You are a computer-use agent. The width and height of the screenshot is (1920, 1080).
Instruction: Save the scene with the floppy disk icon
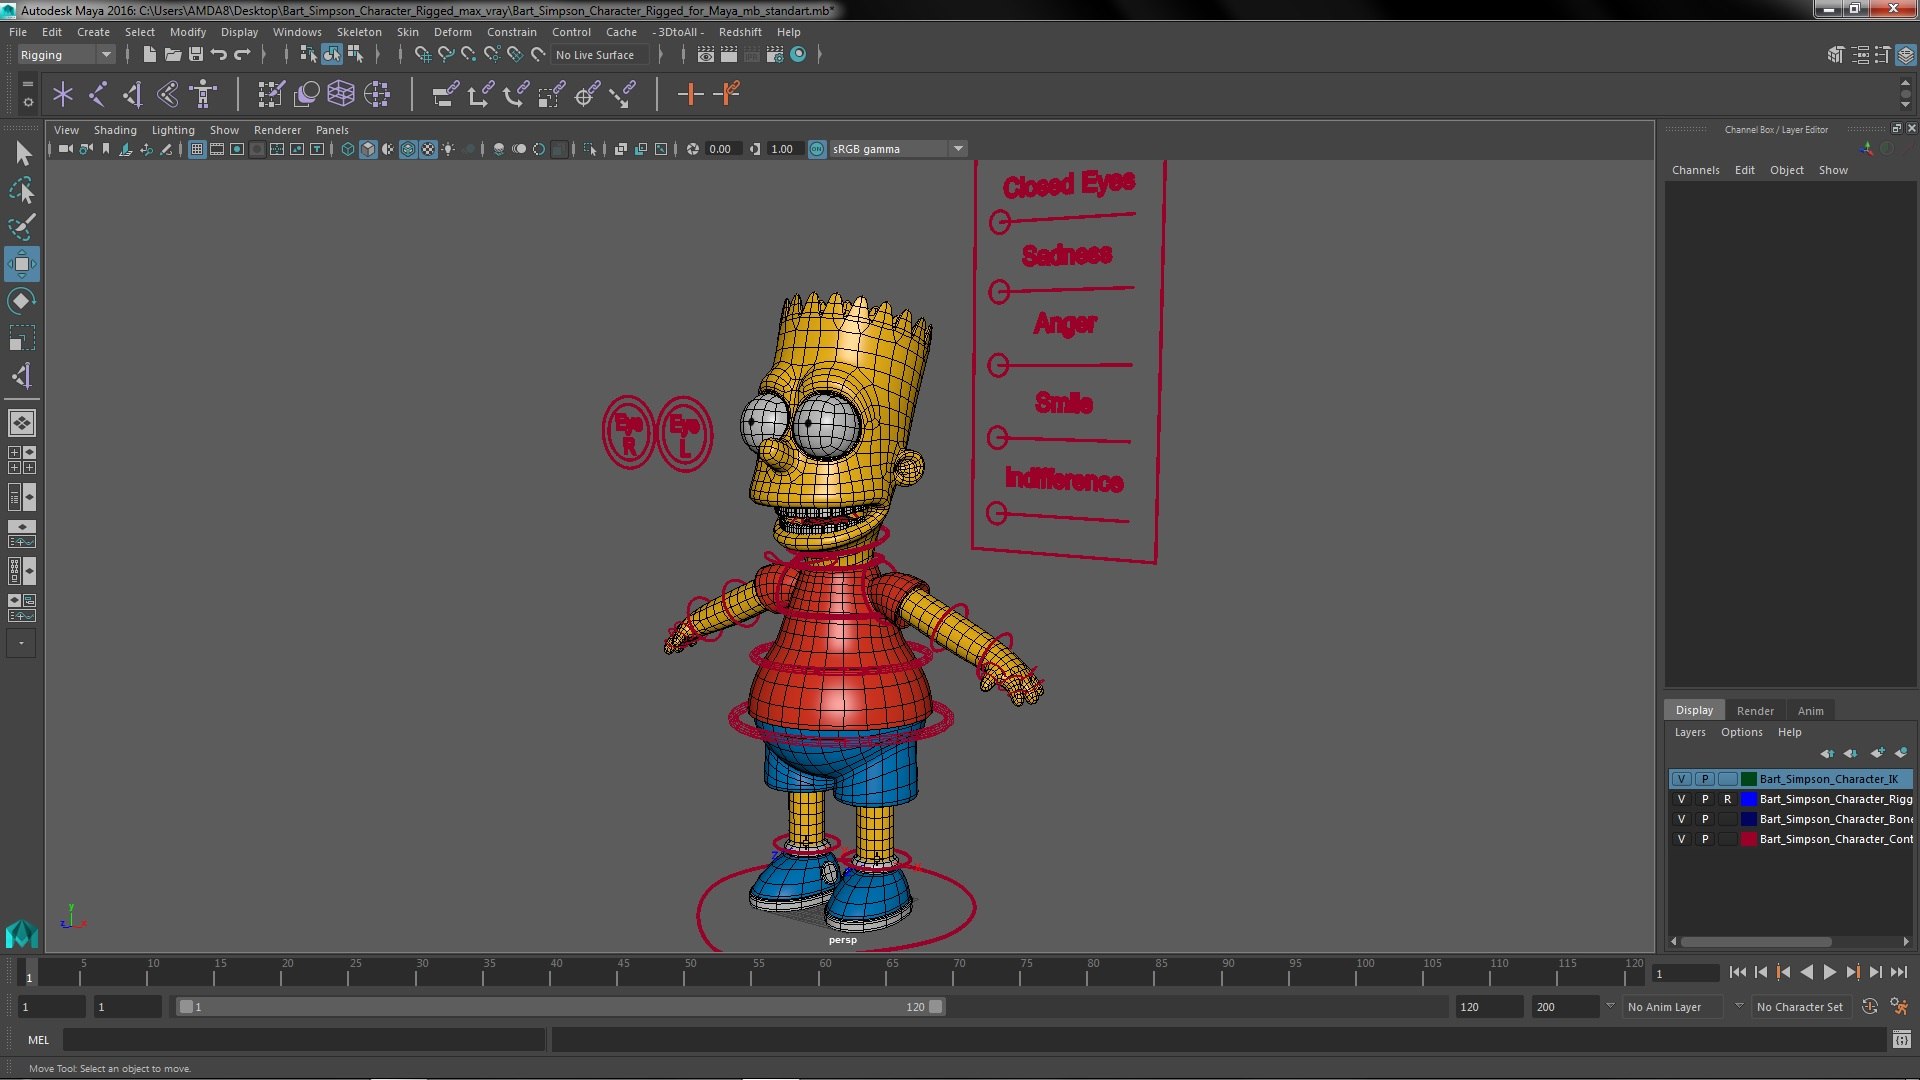(x=196, y=55)
